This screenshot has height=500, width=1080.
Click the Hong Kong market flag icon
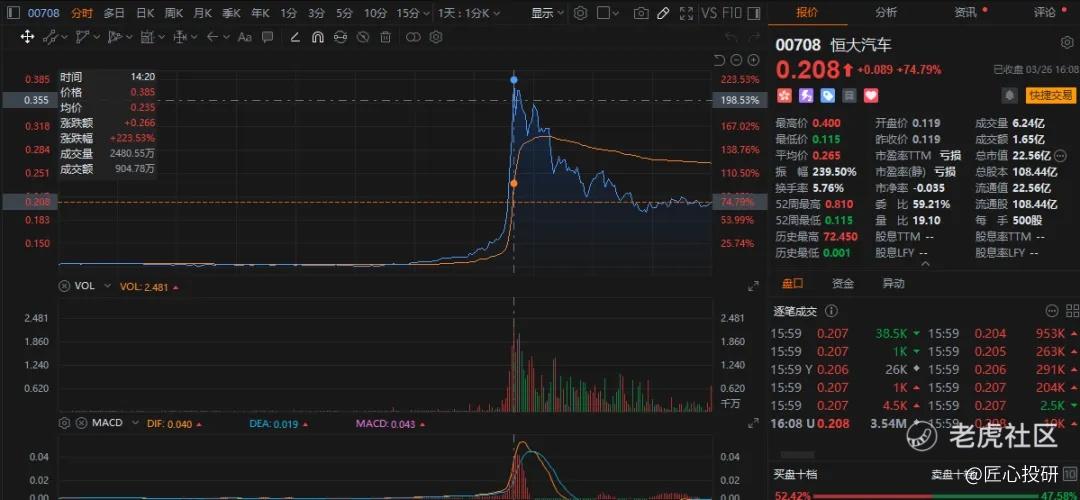pos(784,96)
